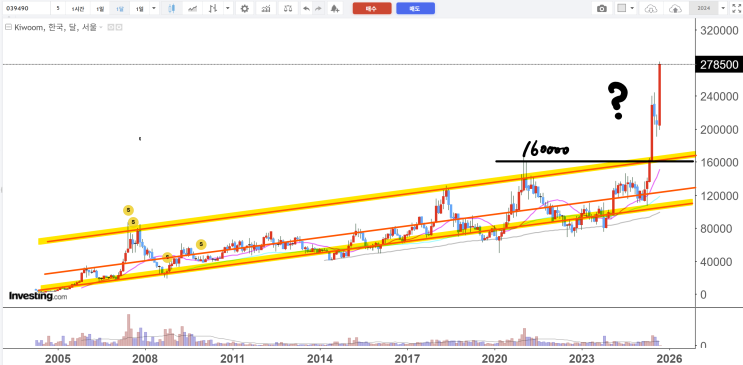743x365 pixels.
Task: Open Kiwoom series dropdown arrow in legend
Action: [x=101, y=28]
